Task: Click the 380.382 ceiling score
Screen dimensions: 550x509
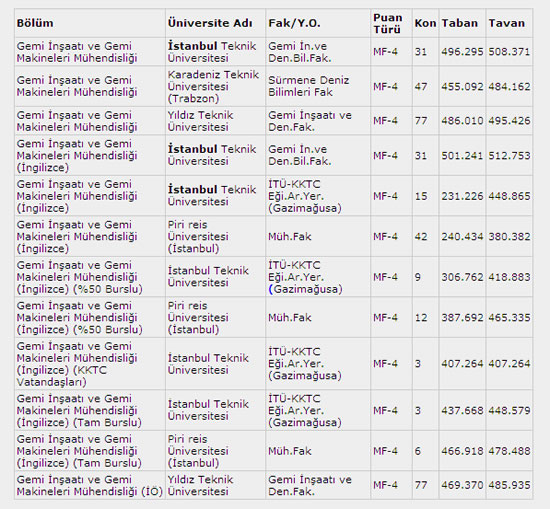Action: point(509,236)
